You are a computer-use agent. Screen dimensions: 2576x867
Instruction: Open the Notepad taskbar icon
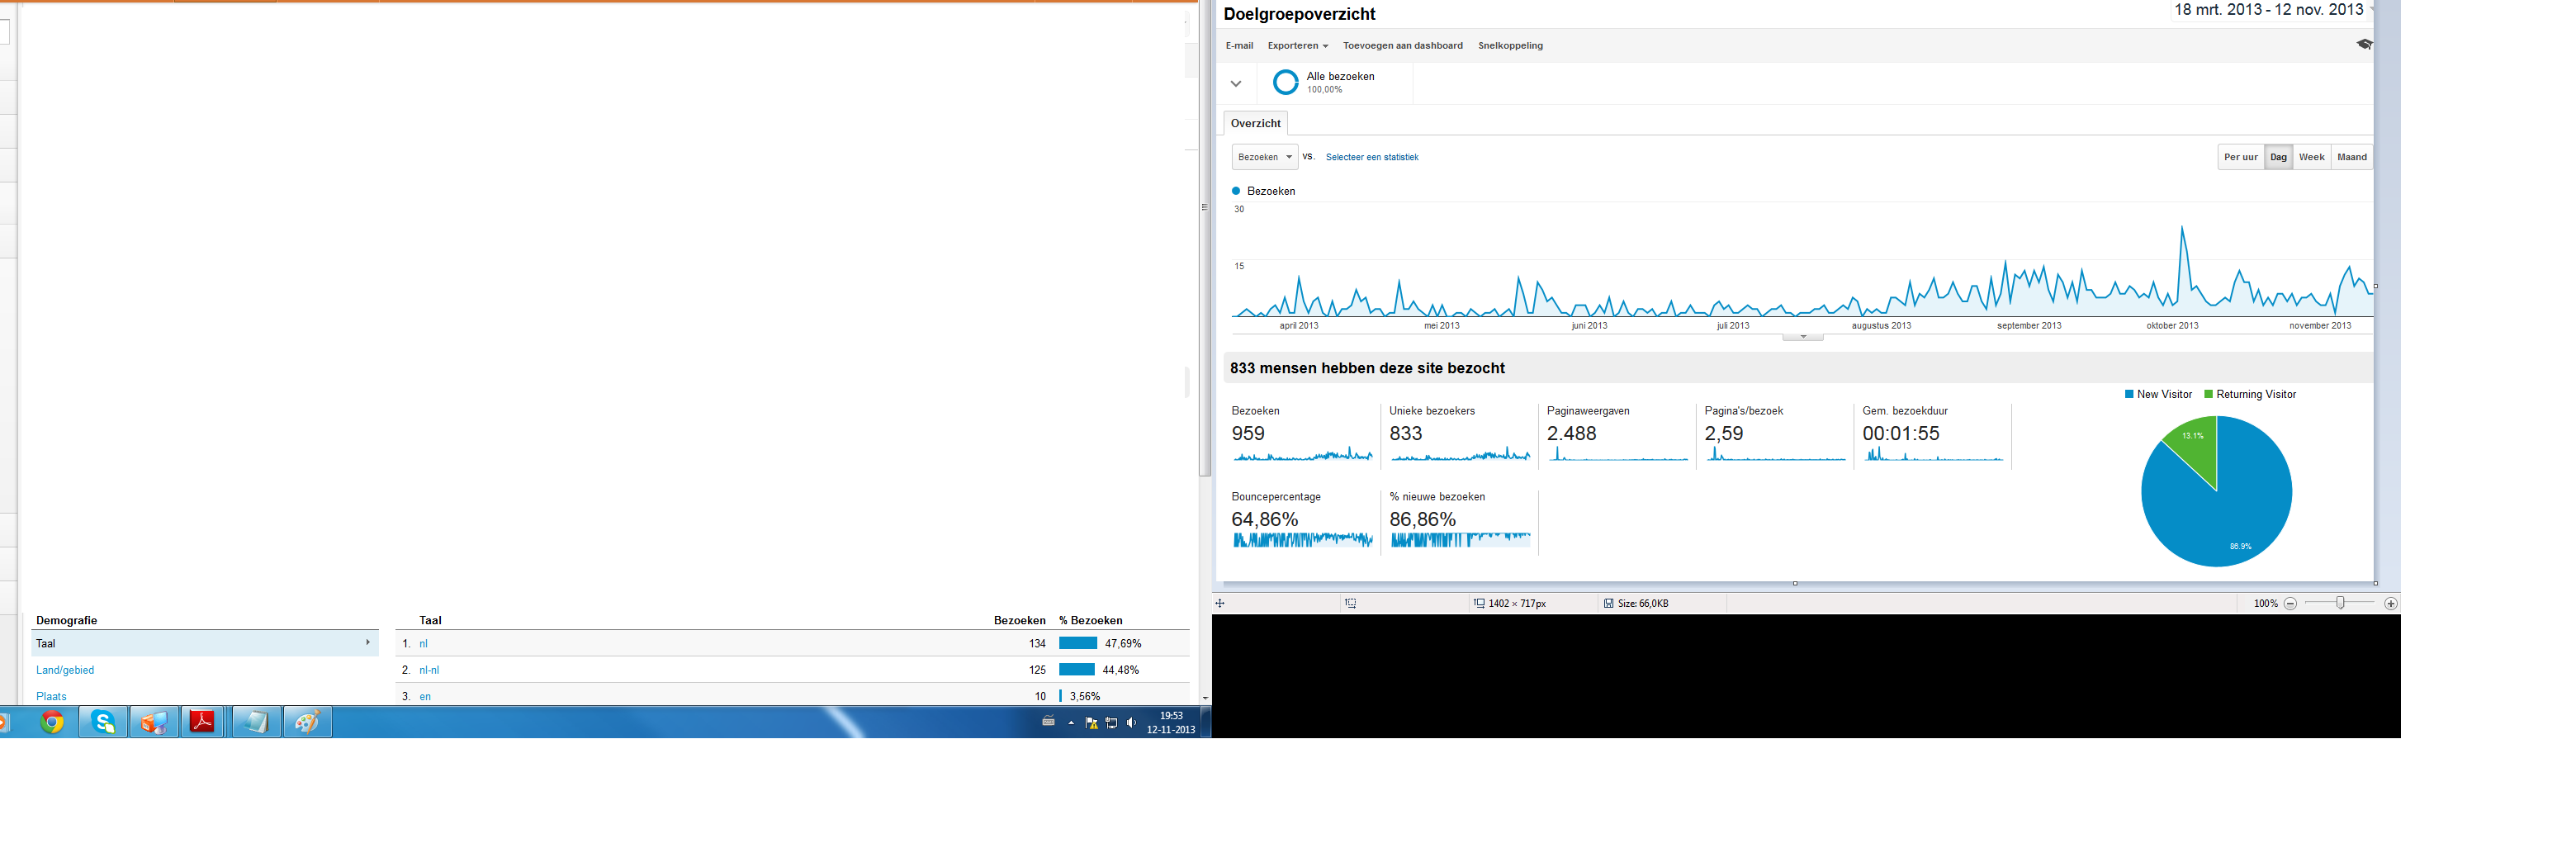point(256,722)
